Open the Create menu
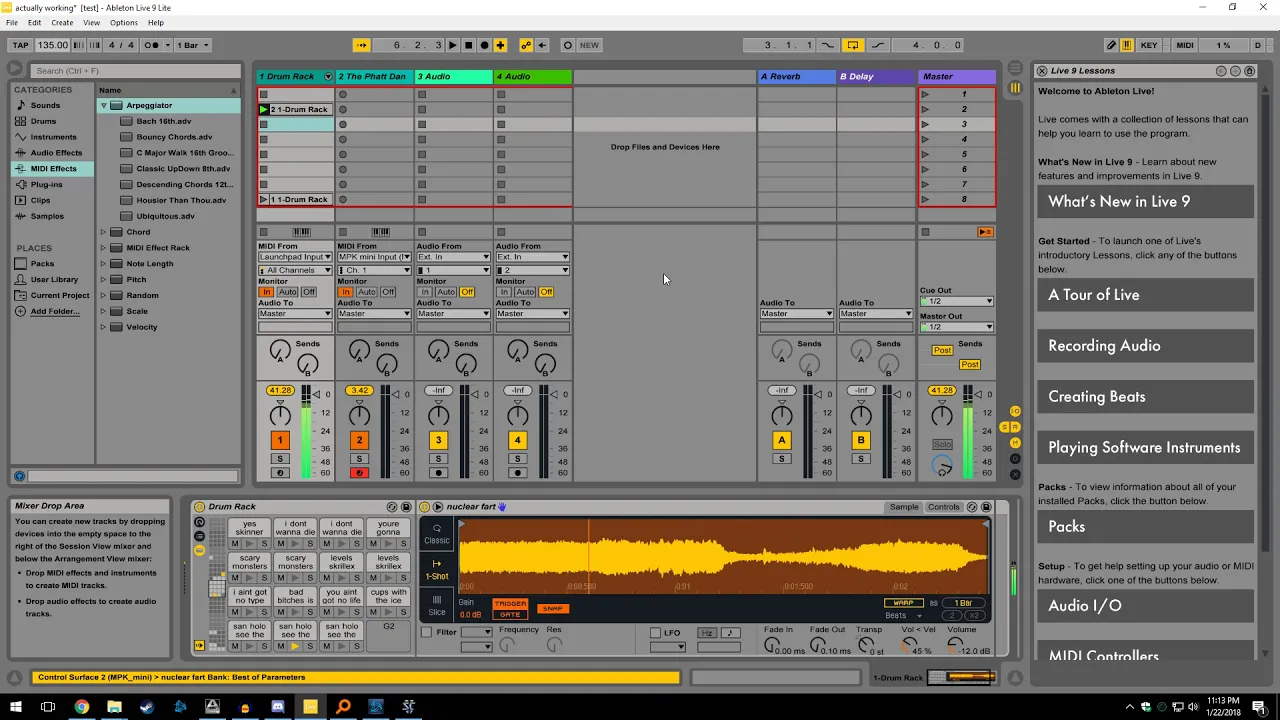The image size is (1280, 720). pyautogui.click(x=62, y=22)
